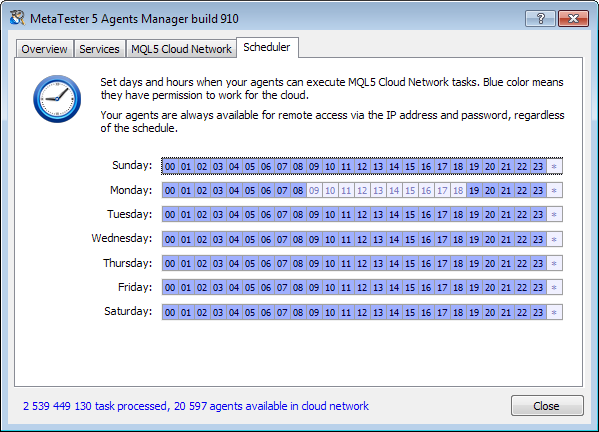
Task: Disable Friday hour 18
Action: click(x=458, y=288)
